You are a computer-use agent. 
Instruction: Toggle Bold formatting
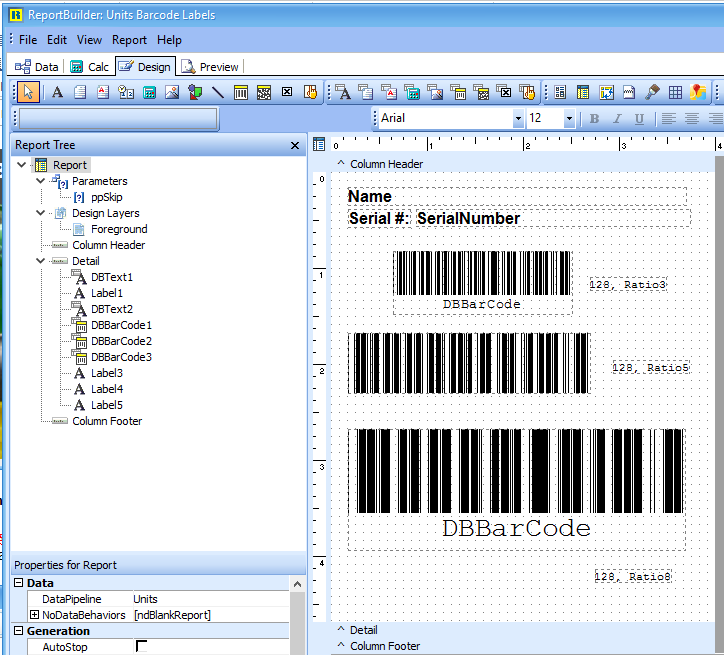[594, 119]
